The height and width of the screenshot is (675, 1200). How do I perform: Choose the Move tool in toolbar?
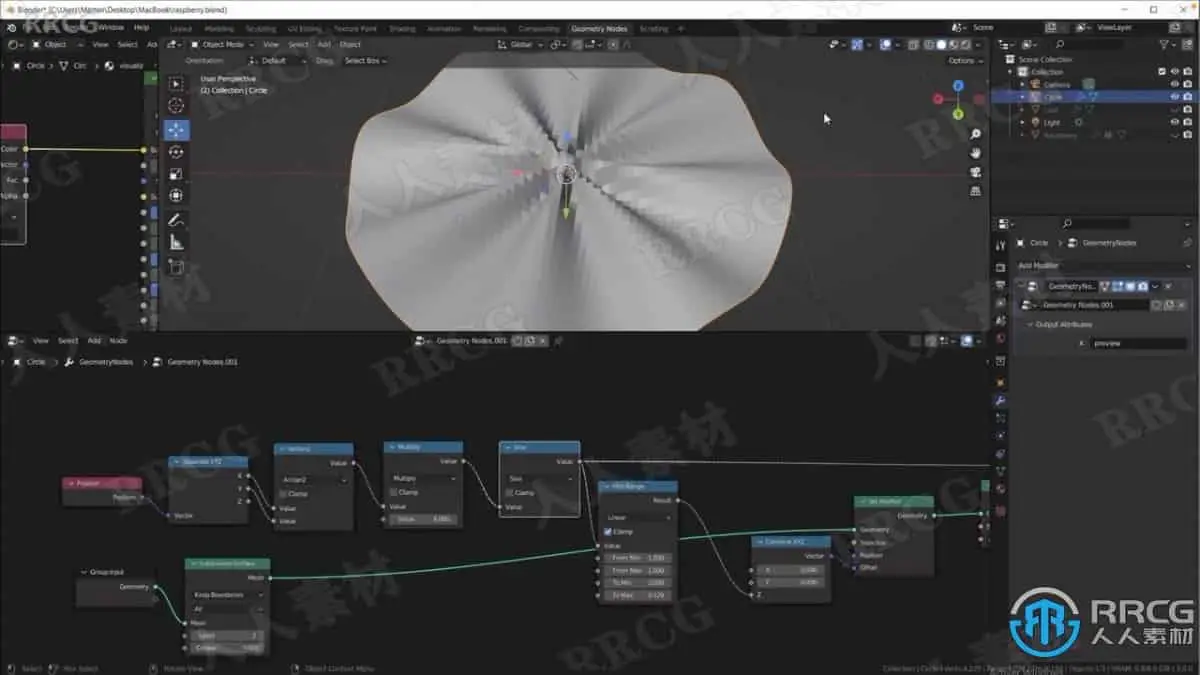coord(176,130)
